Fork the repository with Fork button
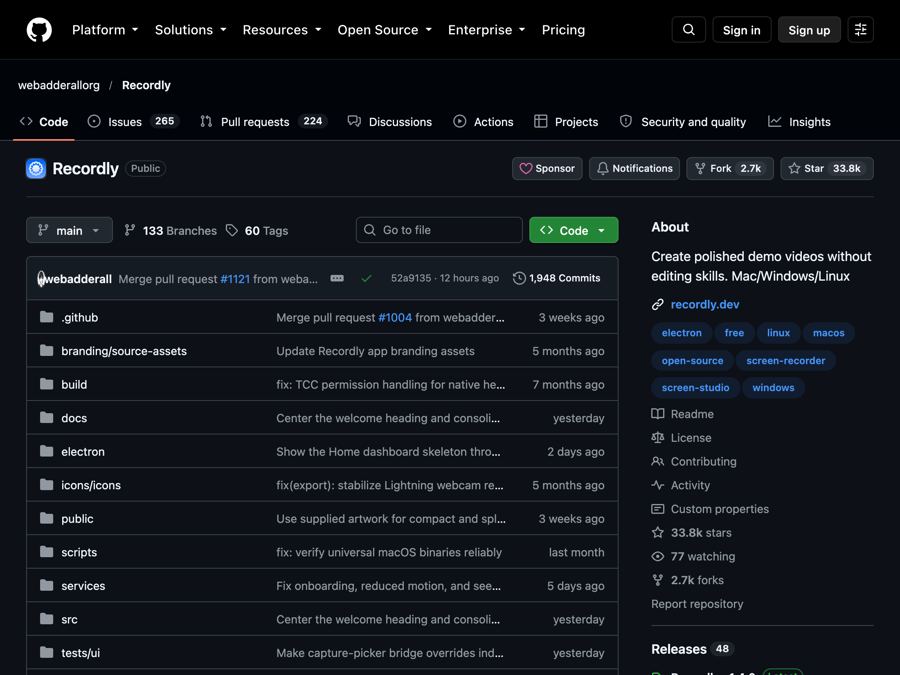 730,169
